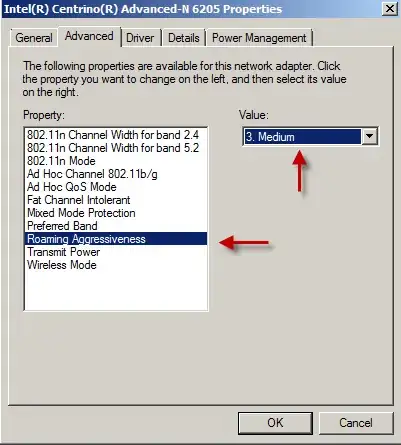
Task: Select the Advanced tab
Action: tap(89, 37)
